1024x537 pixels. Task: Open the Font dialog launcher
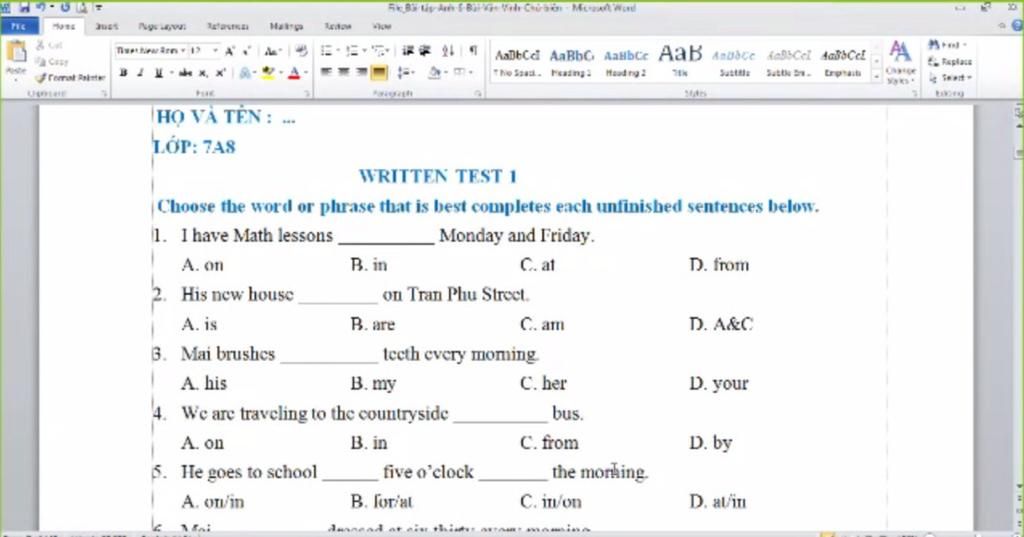pos(306,94)
